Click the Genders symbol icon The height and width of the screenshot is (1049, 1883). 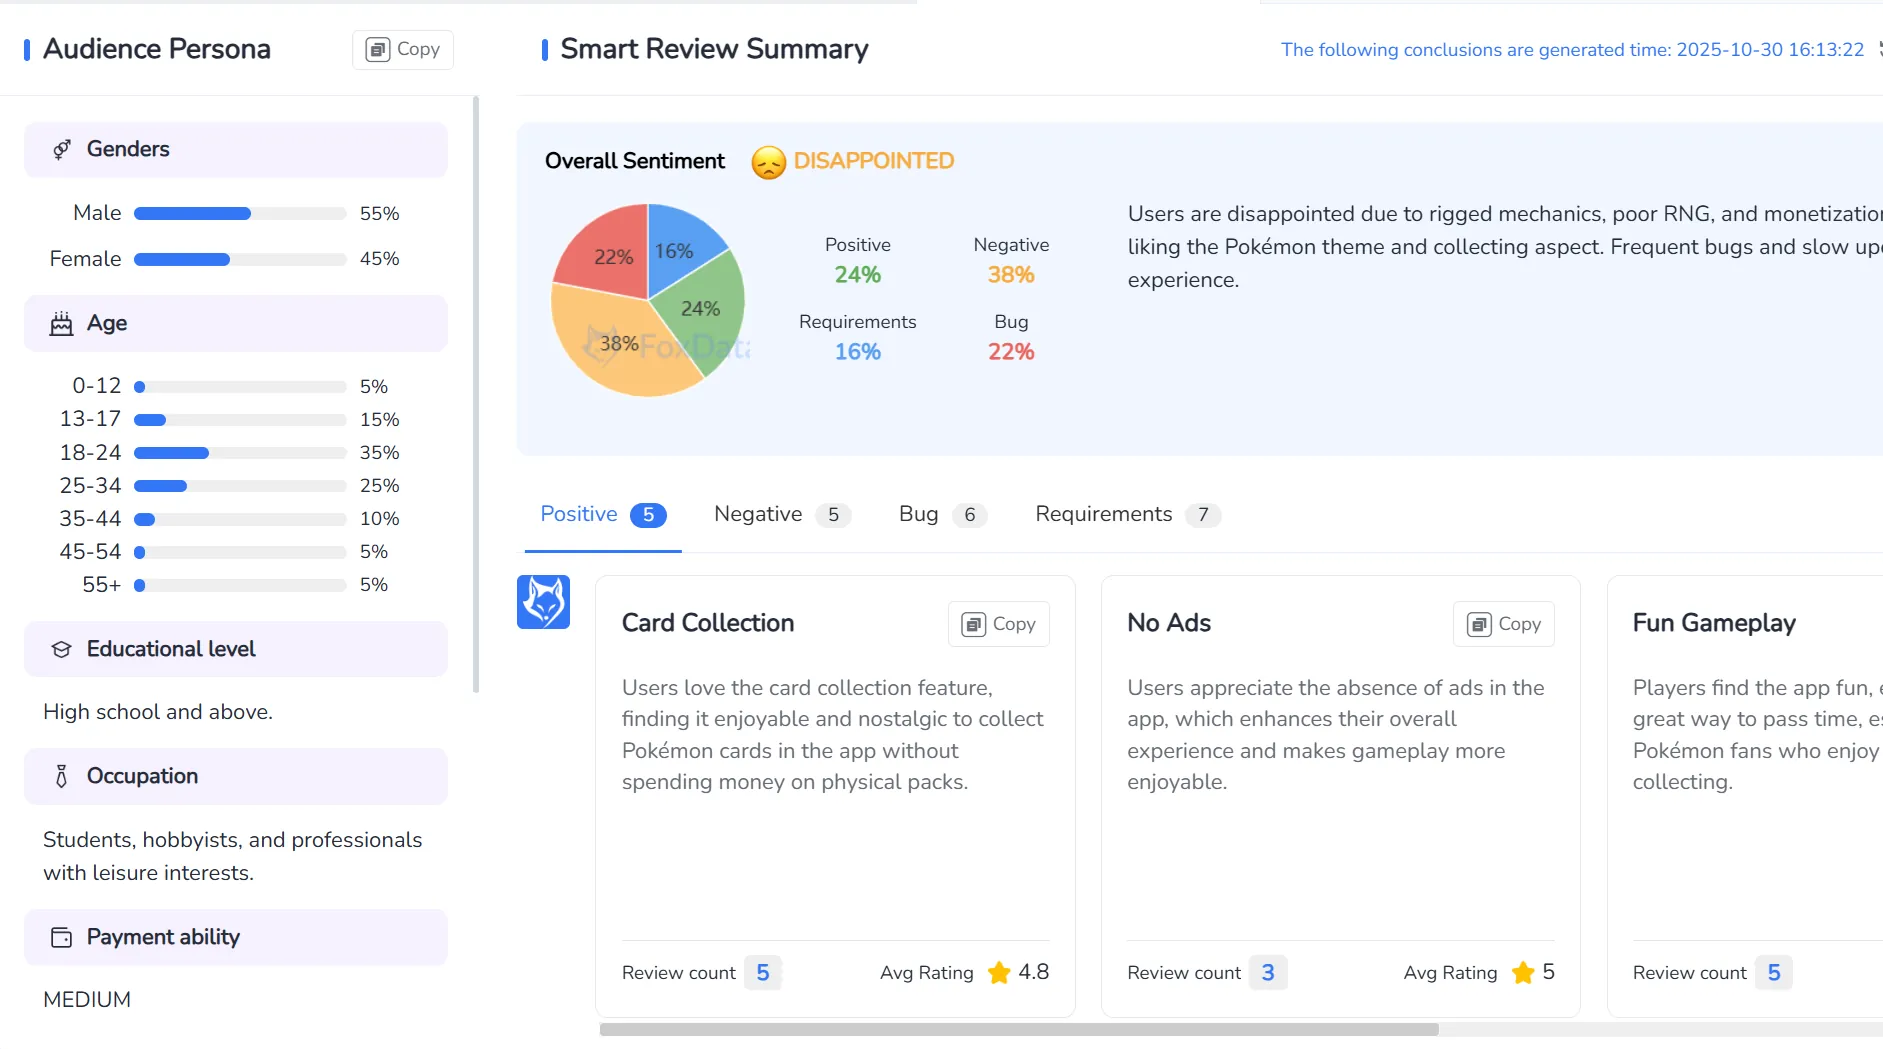62,149
